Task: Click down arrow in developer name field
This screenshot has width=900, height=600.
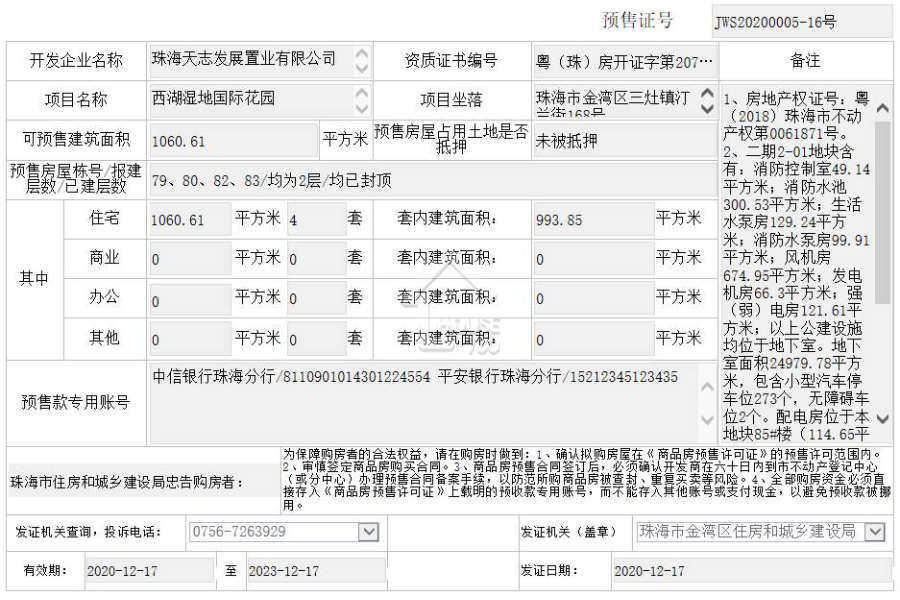Action: click(362, 68)
